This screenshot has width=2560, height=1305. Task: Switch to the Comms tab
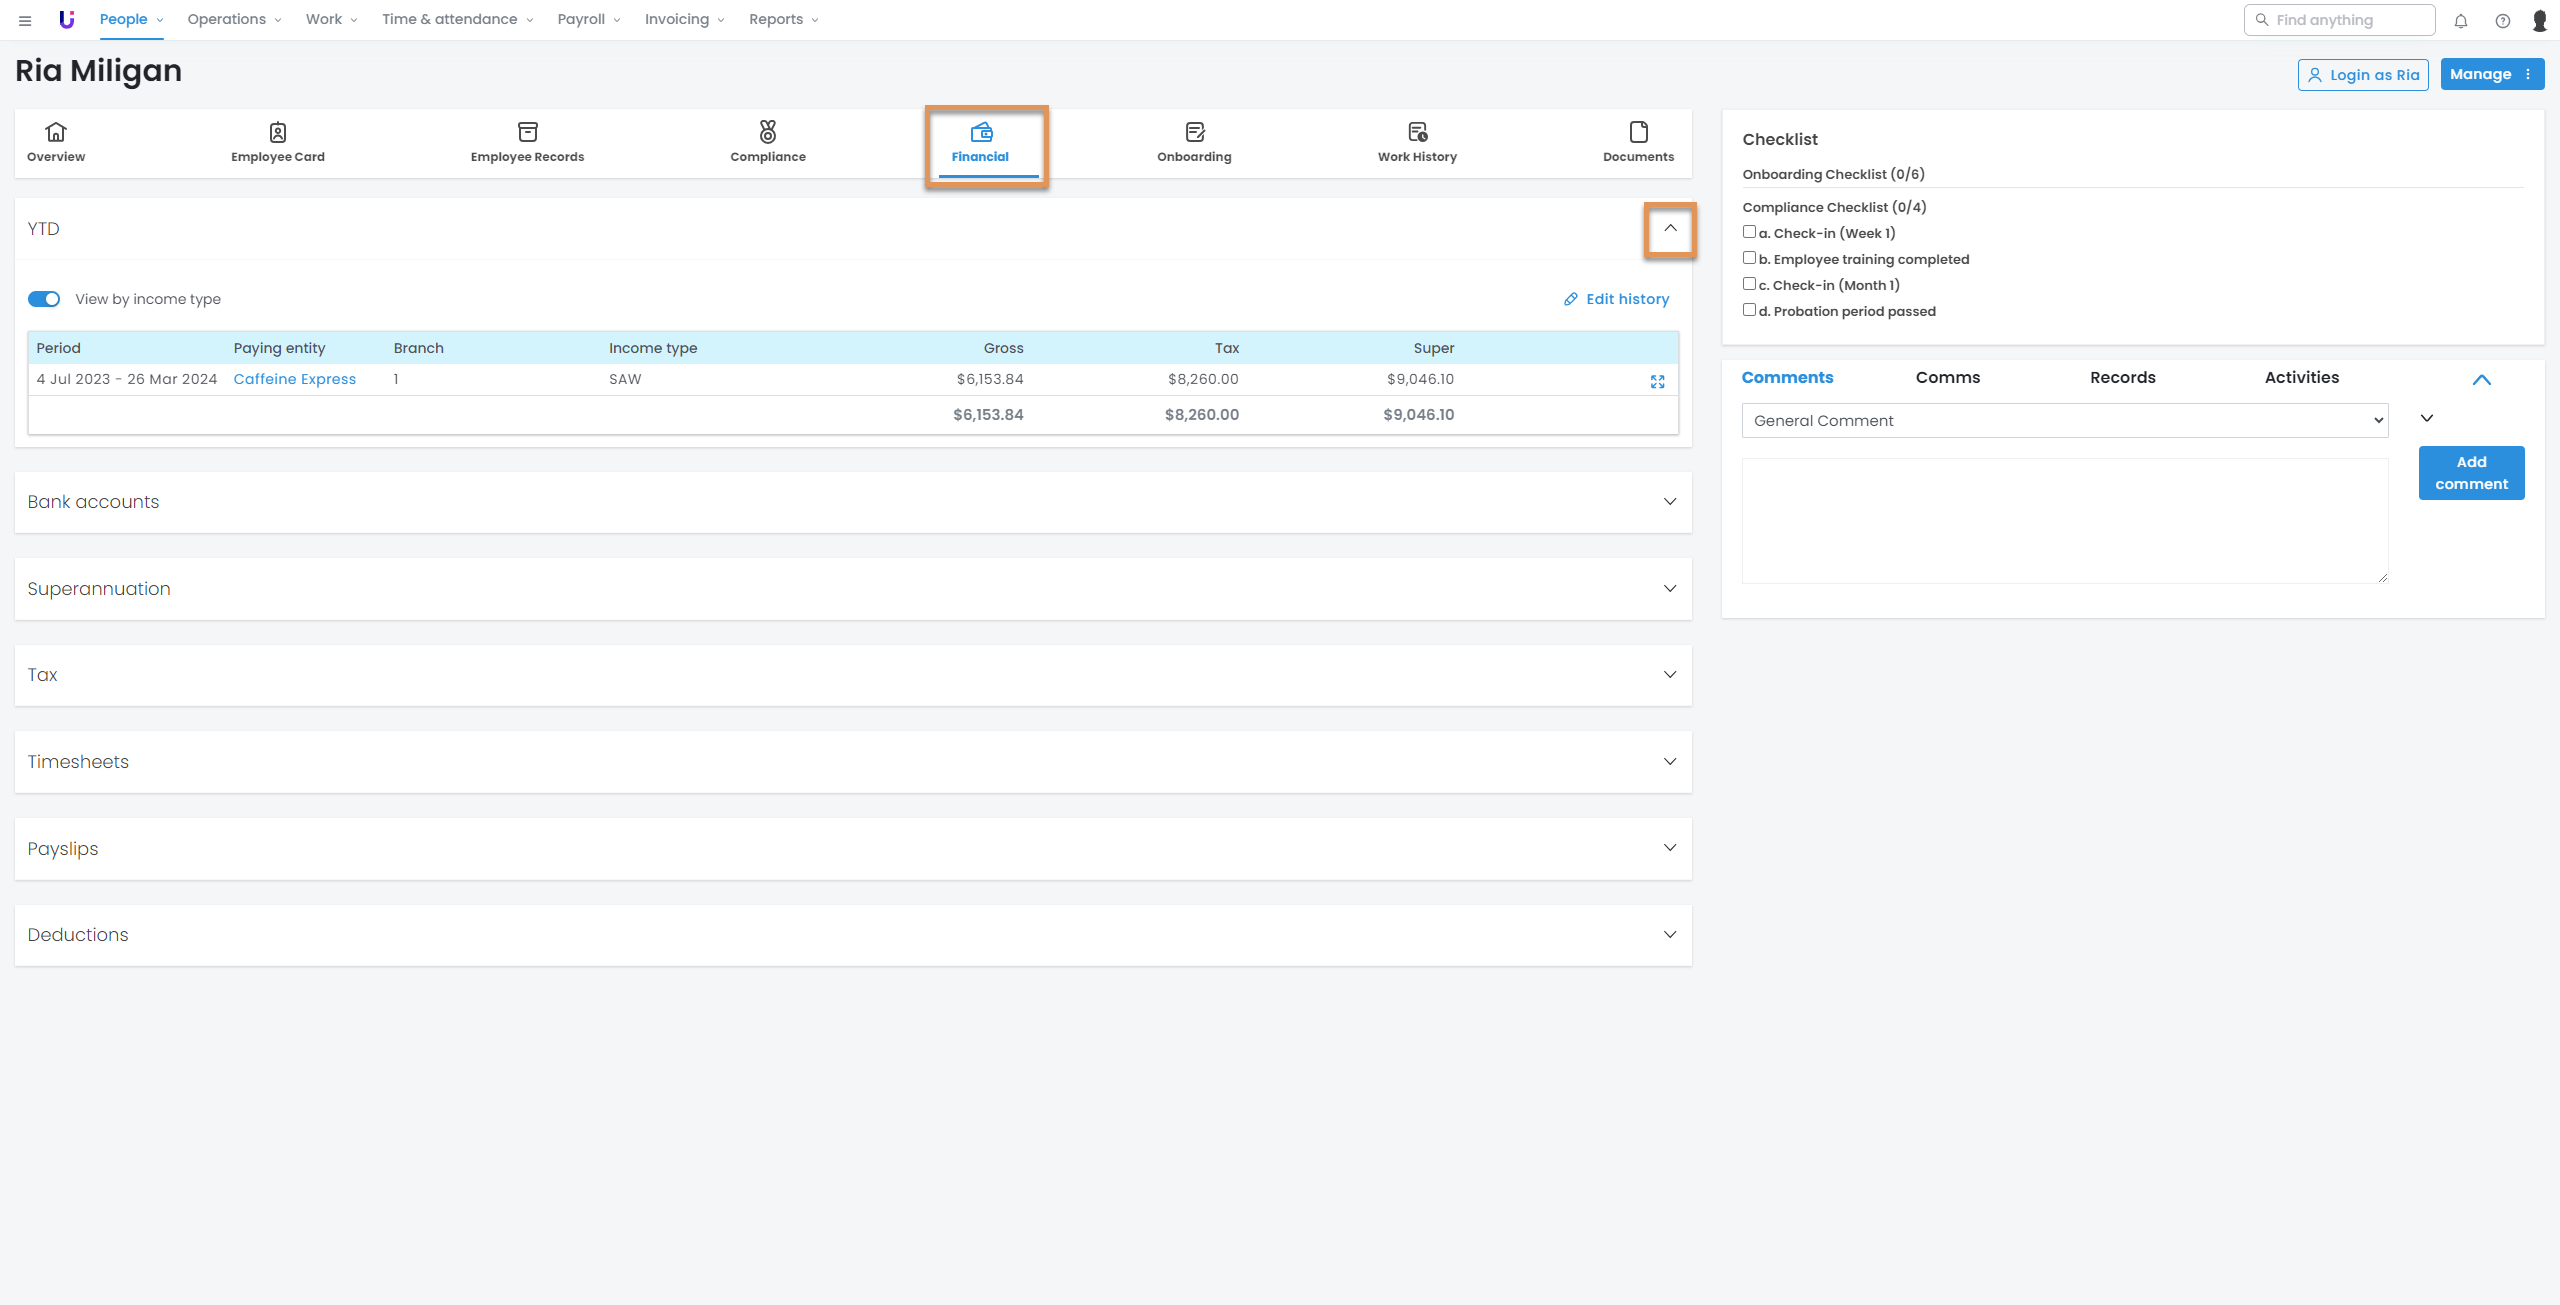click(1948, 378)
